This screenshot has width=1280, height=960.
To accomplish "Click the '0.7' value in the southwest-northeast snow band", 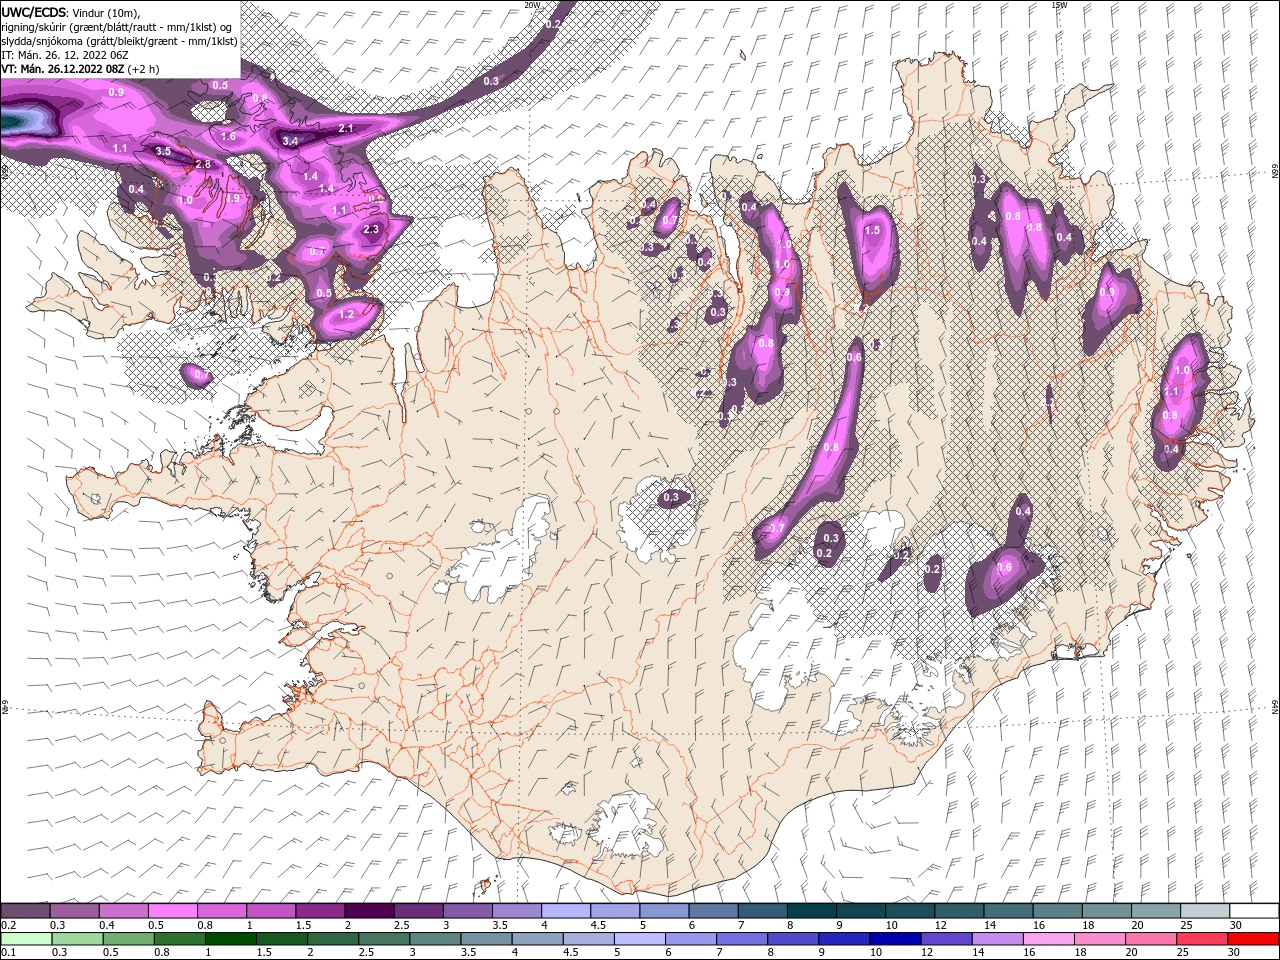I will click(777, 528).
